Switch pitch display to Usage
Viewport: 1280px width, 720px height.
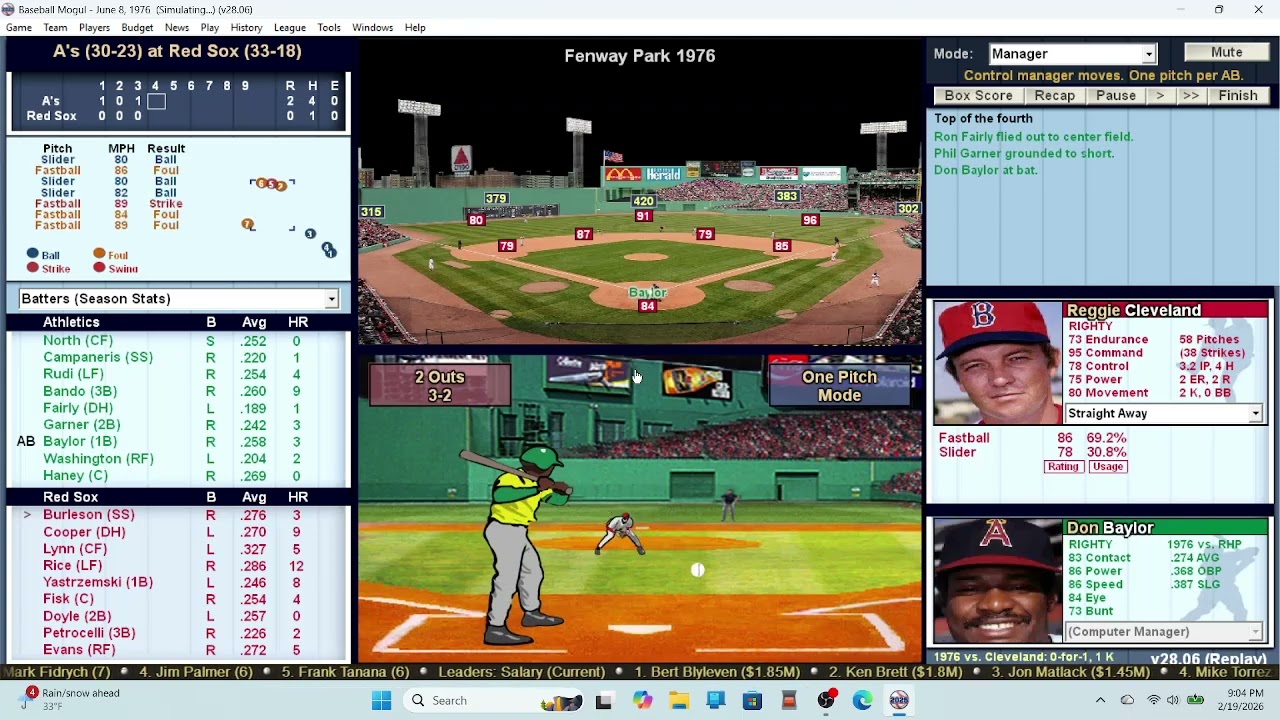click(1107, 467)
